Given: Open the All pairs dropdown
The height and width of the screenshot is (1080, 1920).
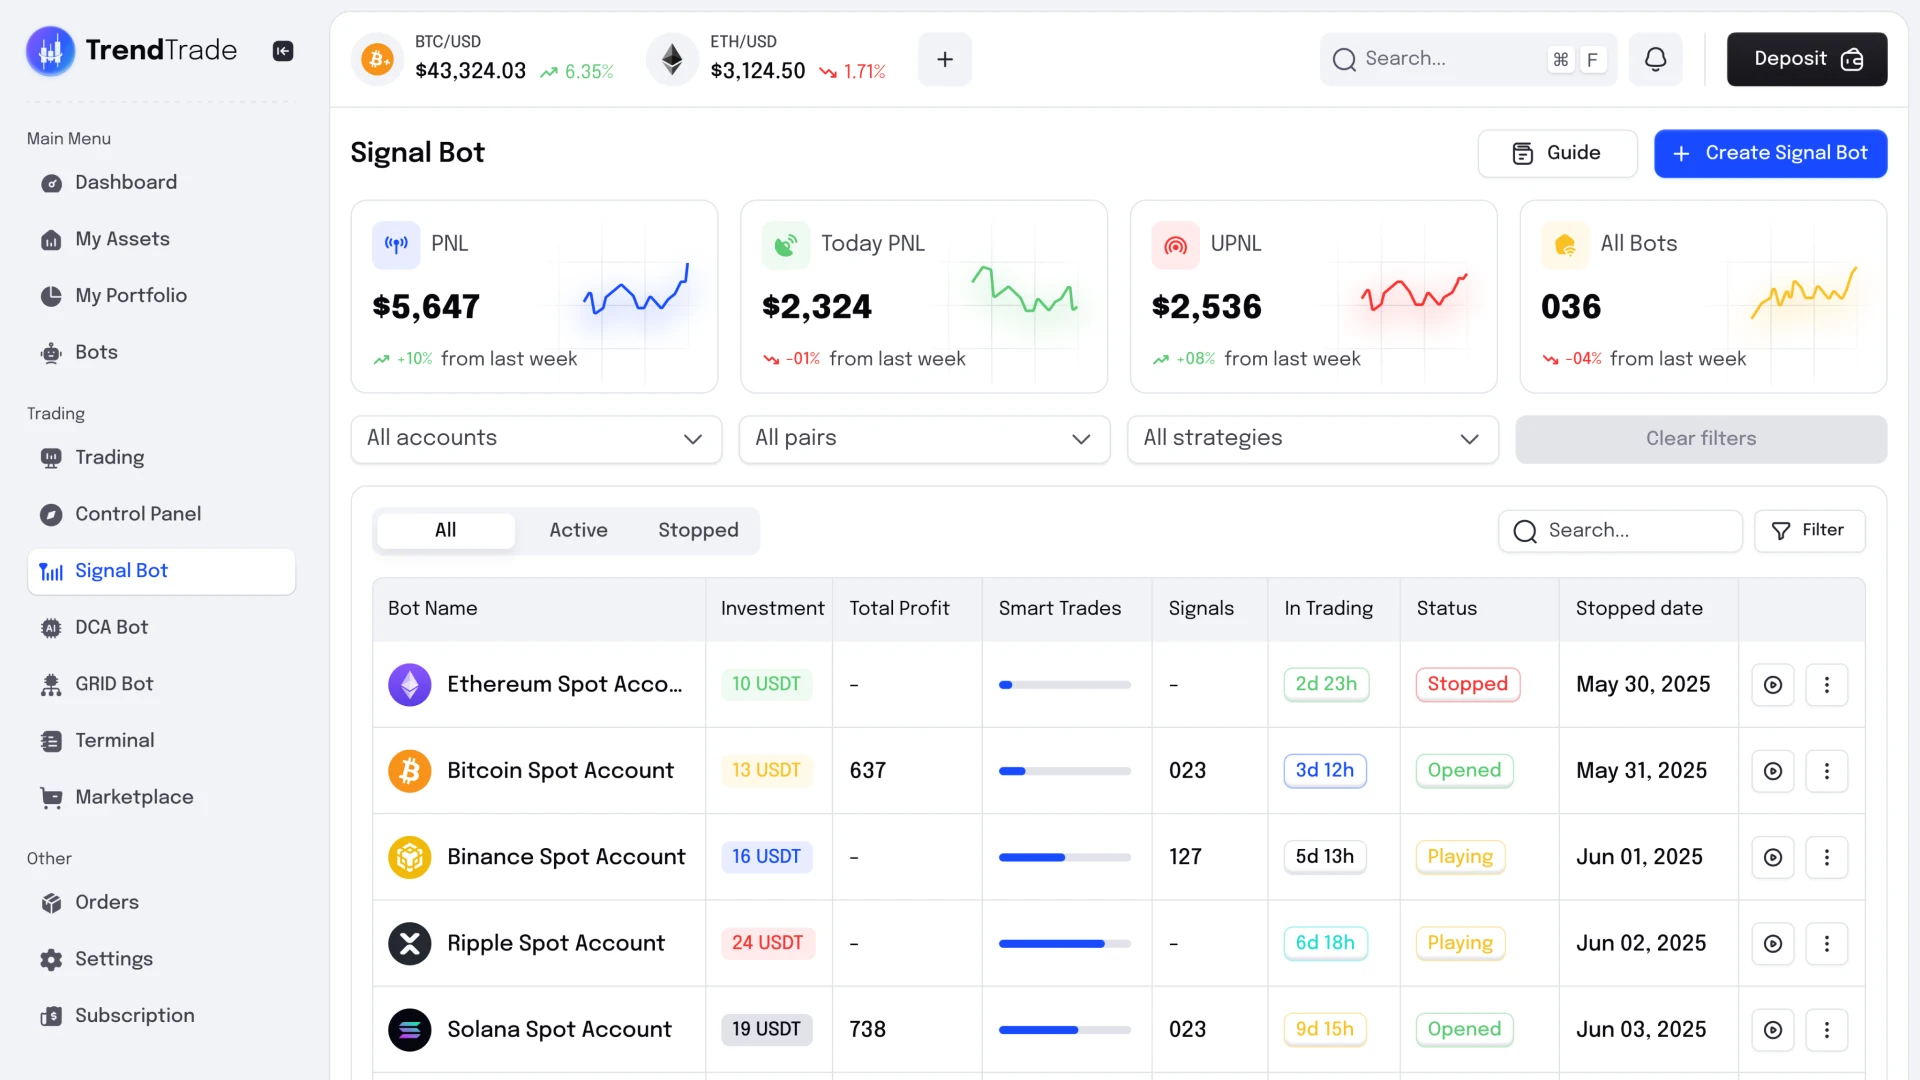Looking at the screenshot, I should pyautogui.click(x=923, y=439).
